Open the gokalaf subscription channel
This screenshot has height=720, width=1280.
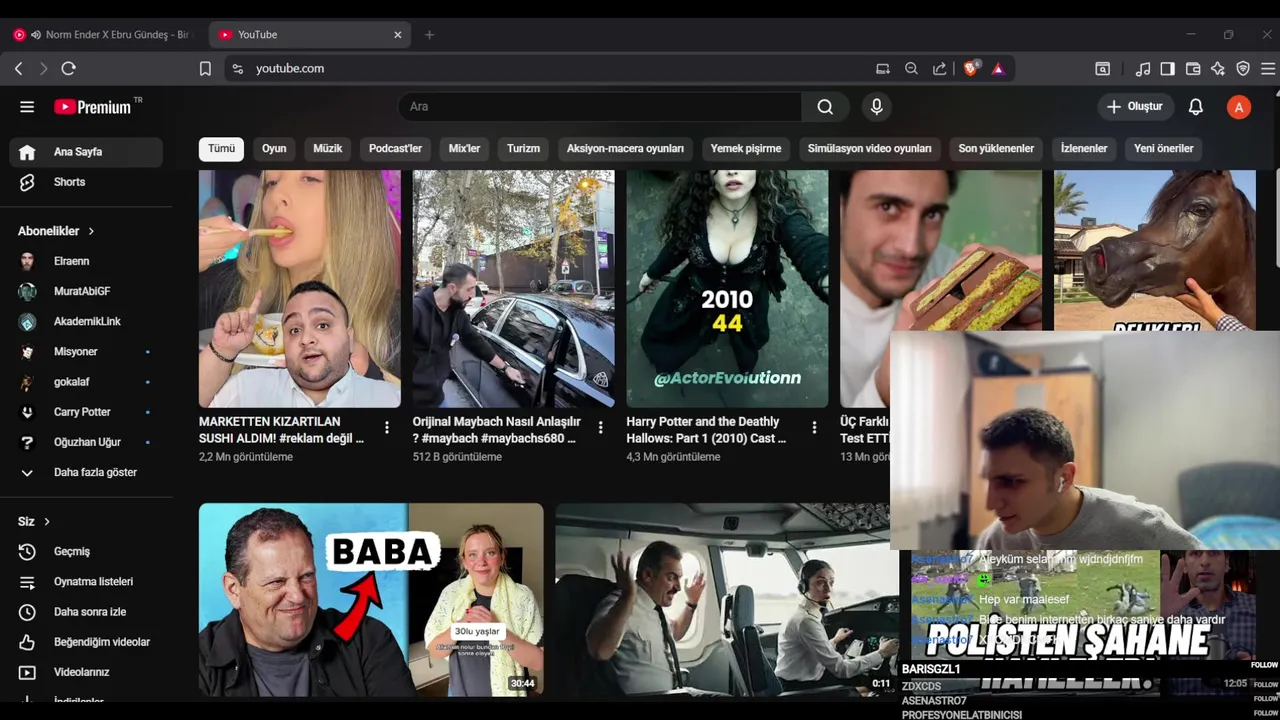tap(86, 382)
